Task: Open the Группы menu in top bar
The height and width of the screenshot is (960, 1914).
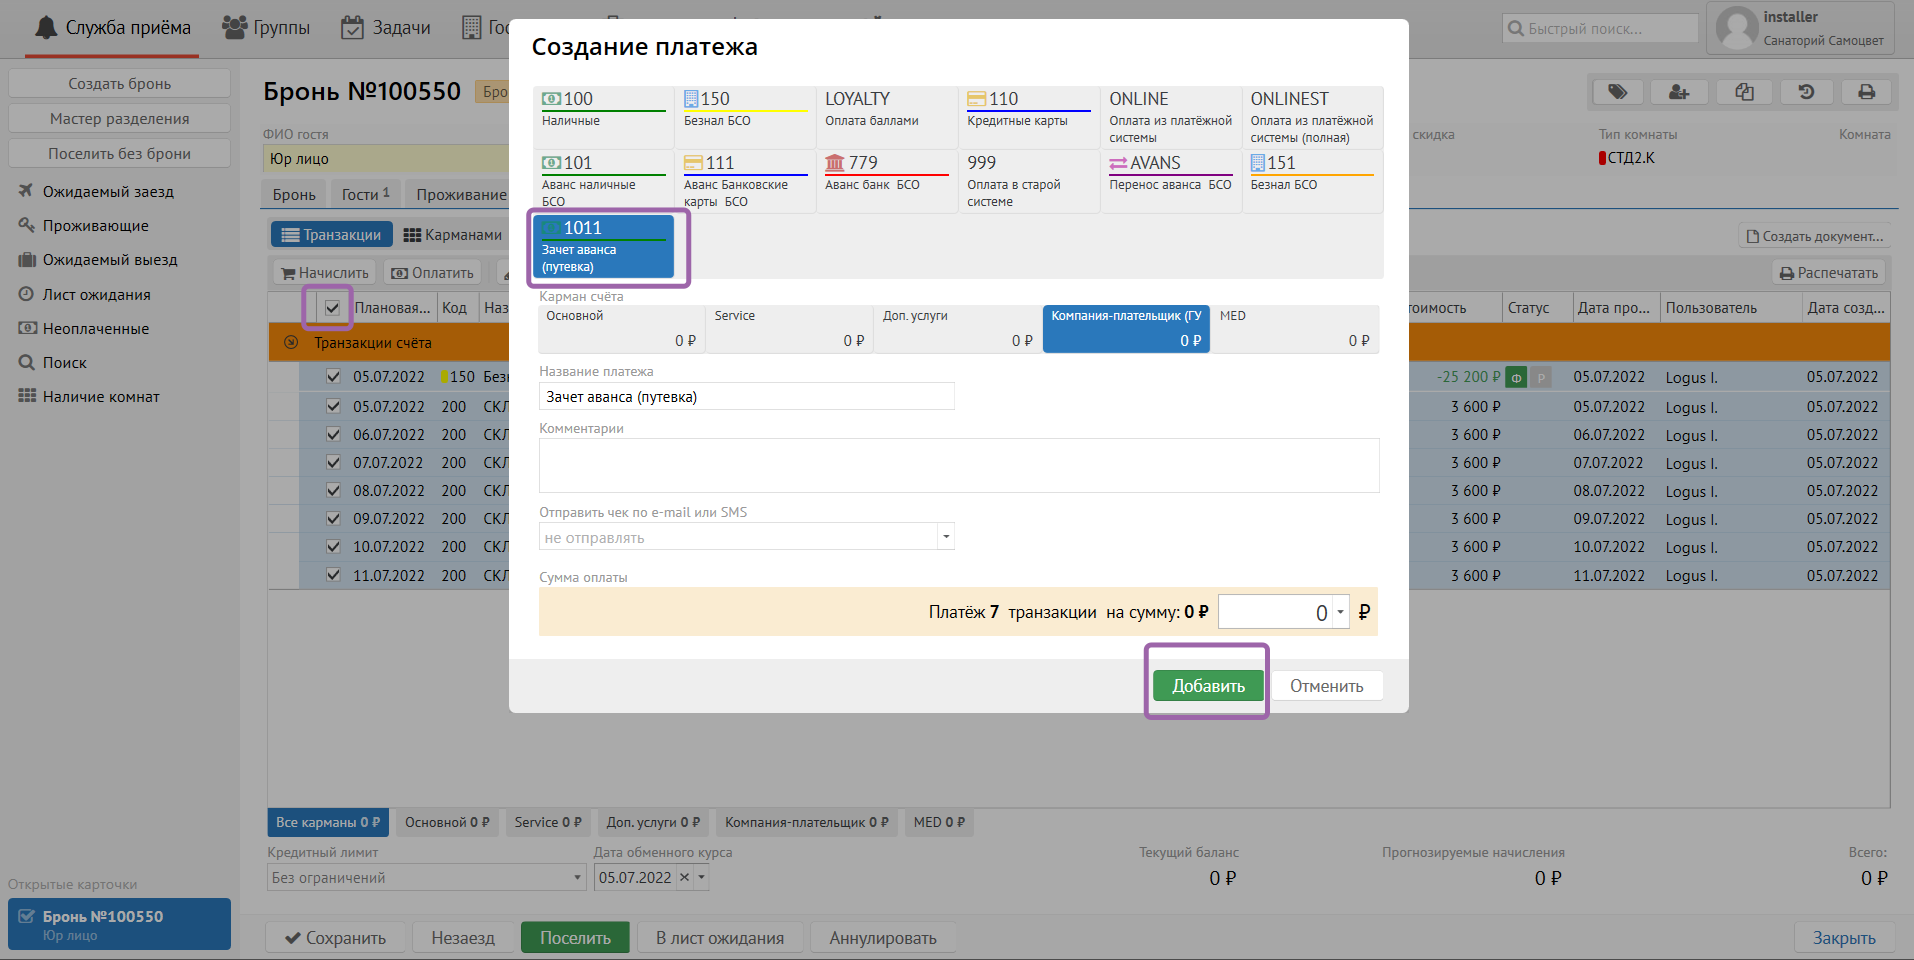Action: [266, 28]
